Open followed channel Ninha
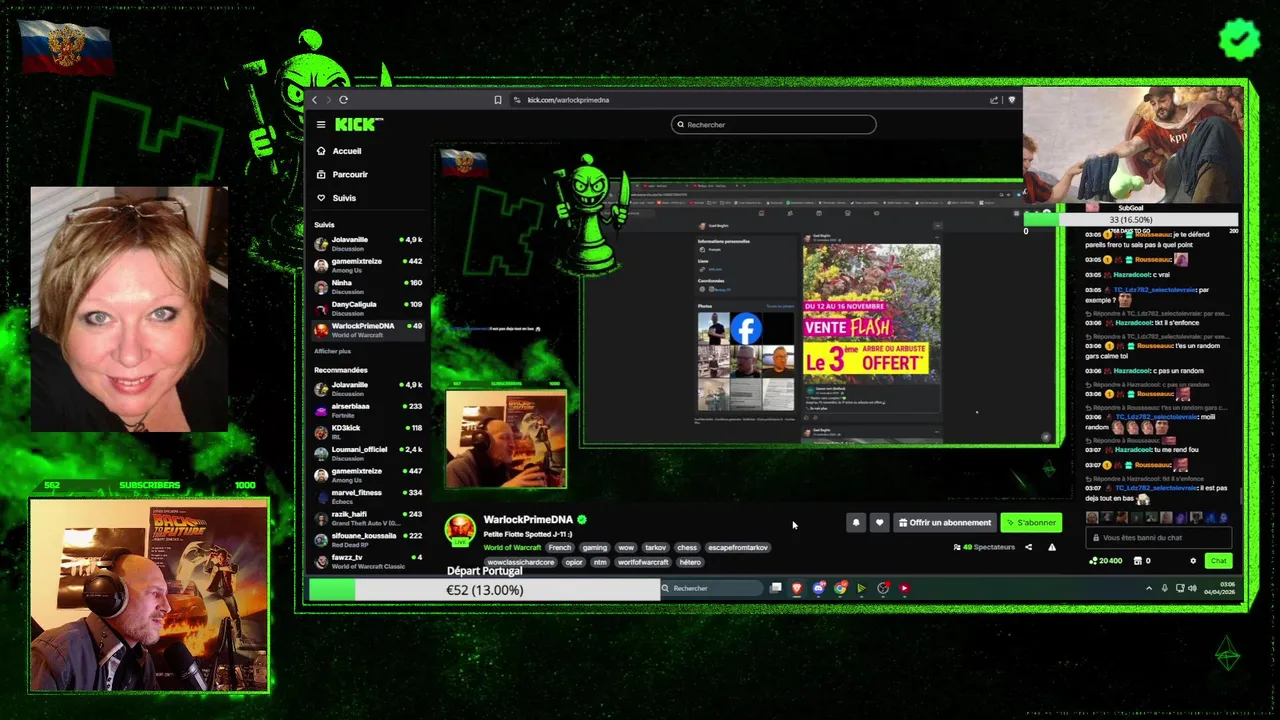 368,287
